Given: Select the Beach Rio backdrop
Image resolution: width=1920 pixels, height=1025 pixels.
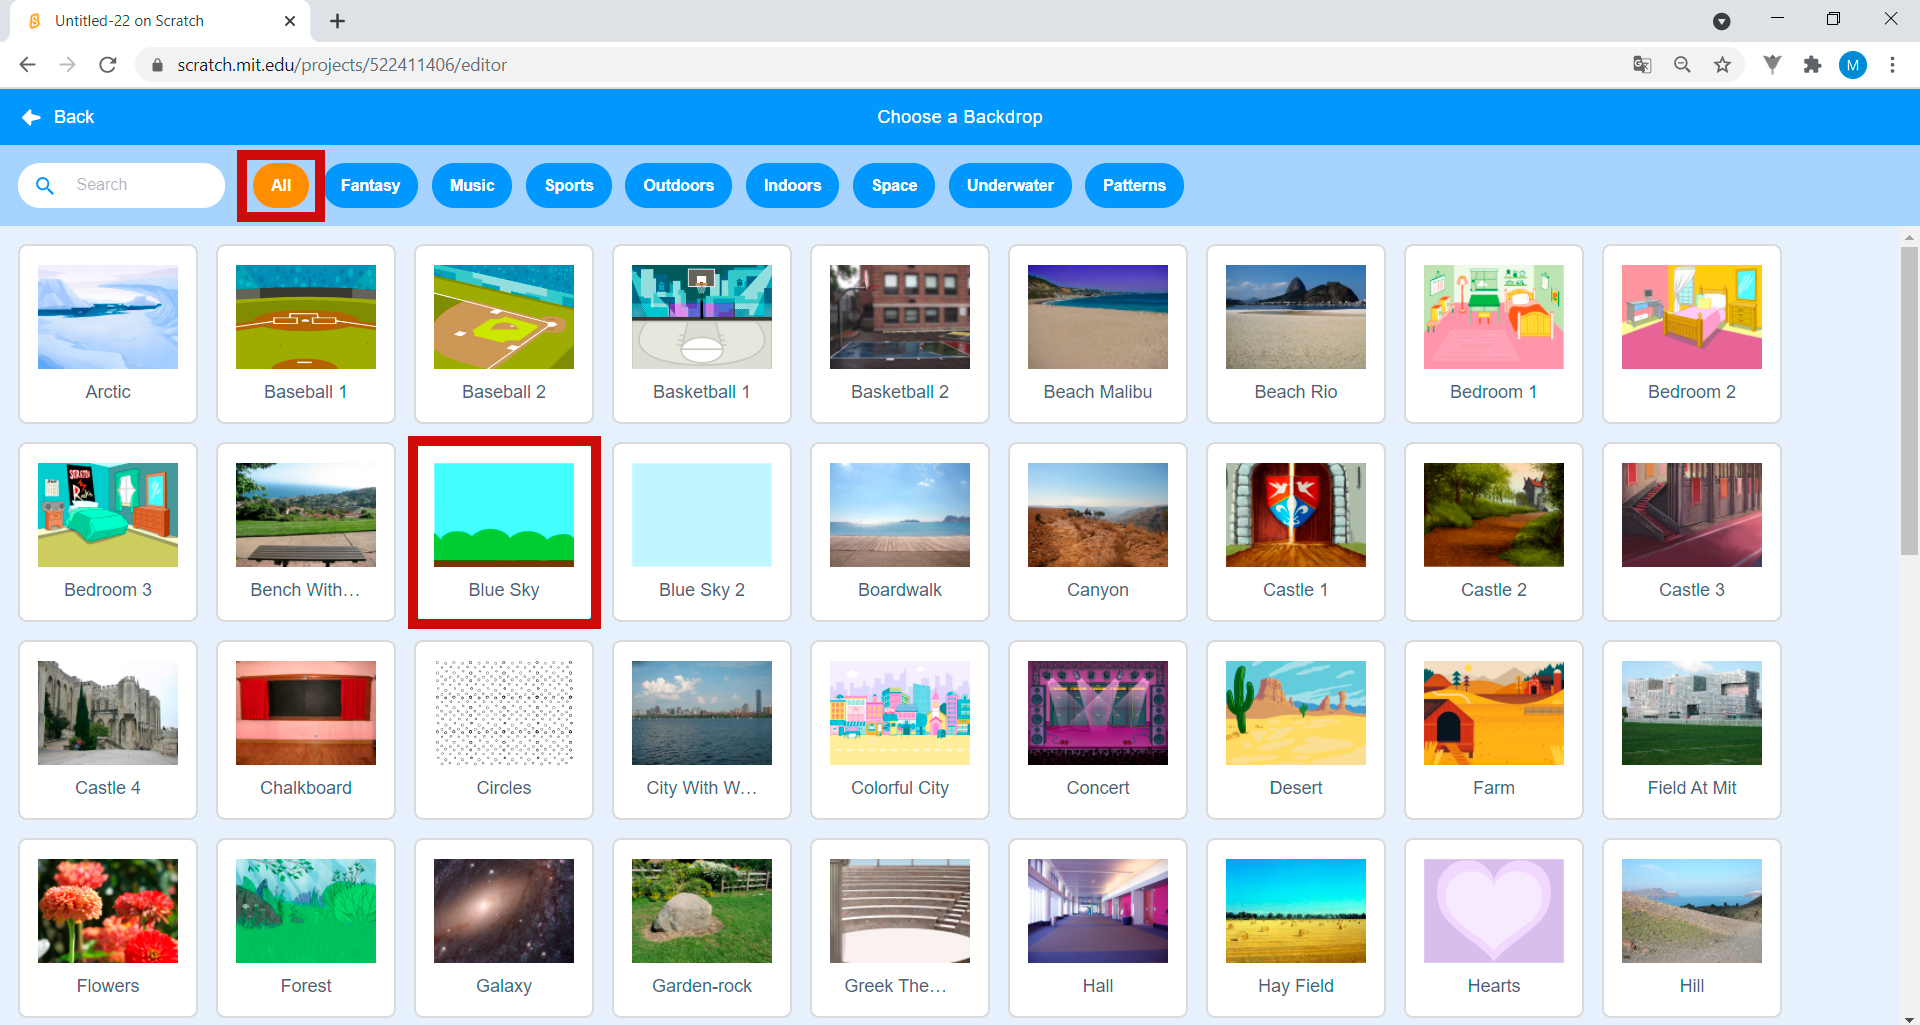Looking at the screenshot, I should [x=1296, y=334].
